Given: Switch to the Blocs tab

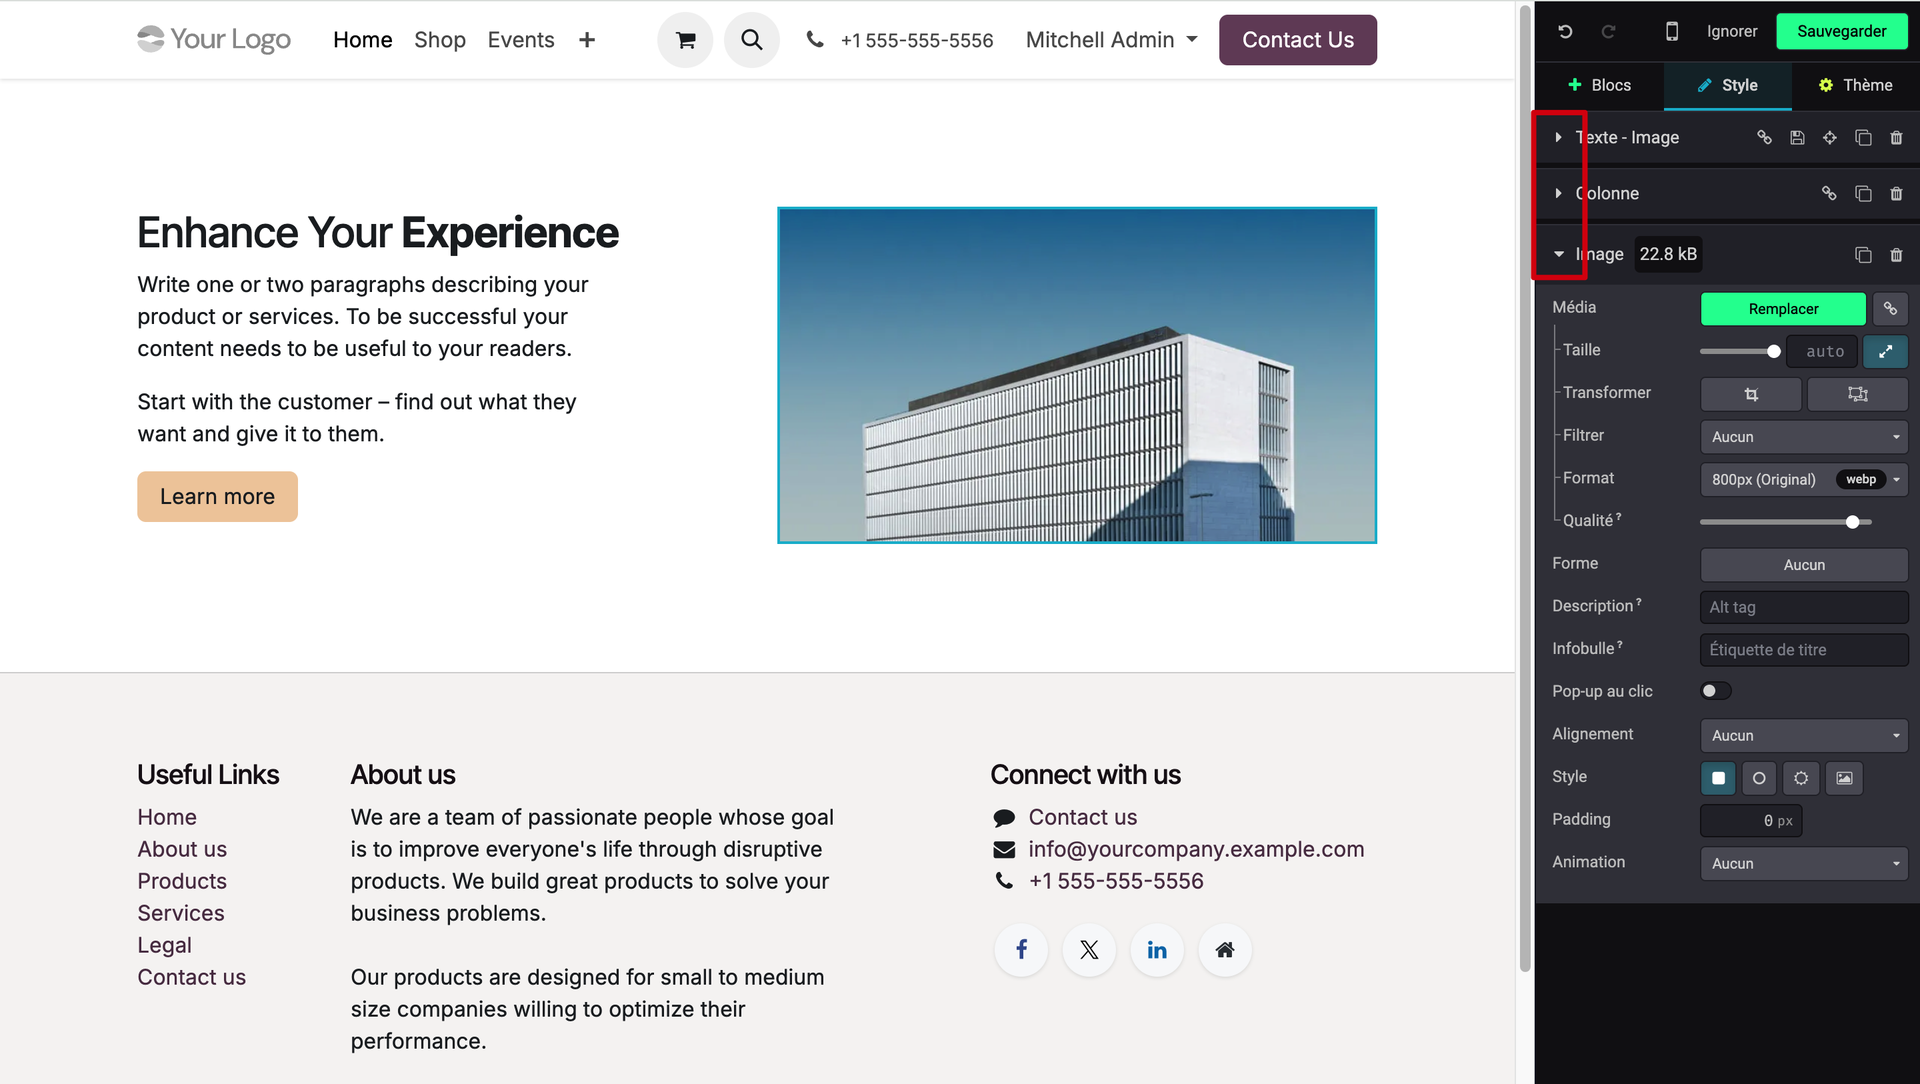Looking at the screenshot, I should tap(1599, 85).
